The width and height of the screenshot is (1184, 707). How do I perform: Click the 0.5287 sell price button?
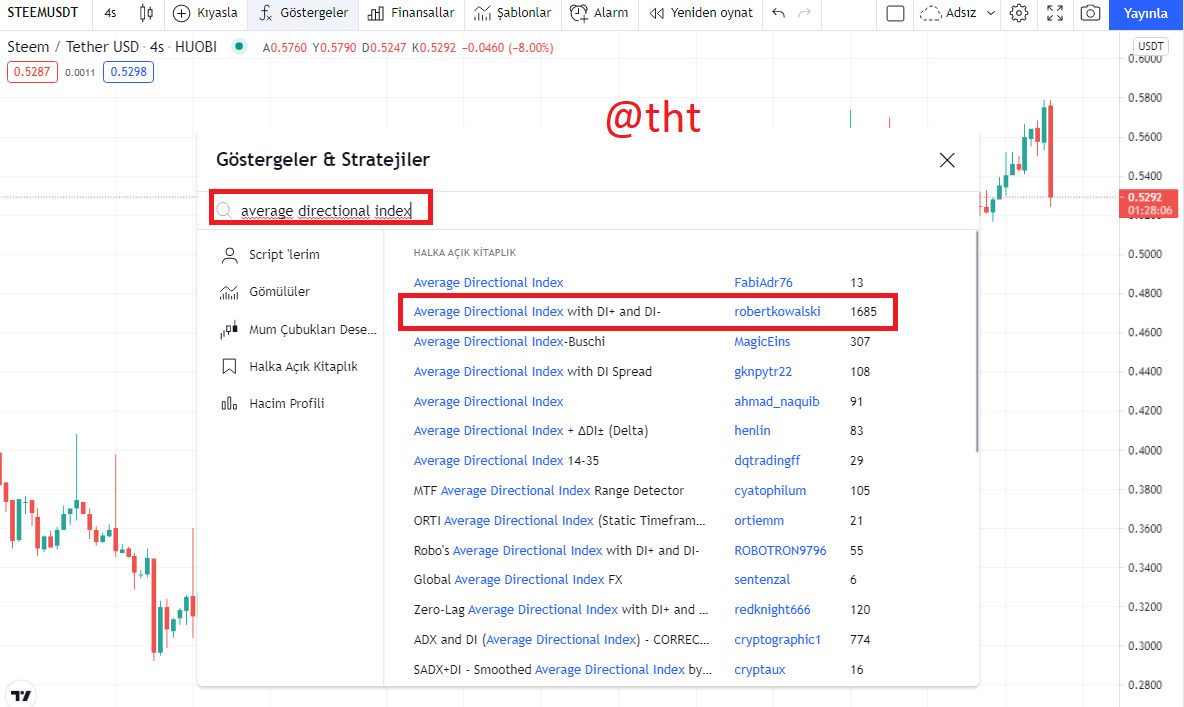pyautogui.click(x=32, y=72)
